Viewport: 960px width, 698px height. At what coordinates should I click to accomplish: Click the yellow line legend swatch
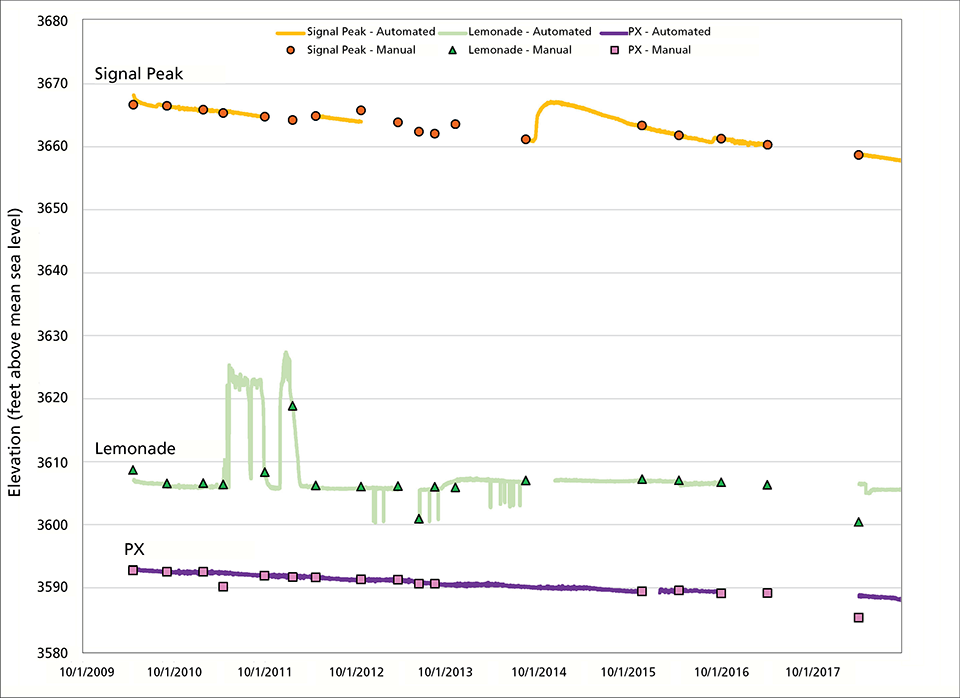click(x=290, y=32)
